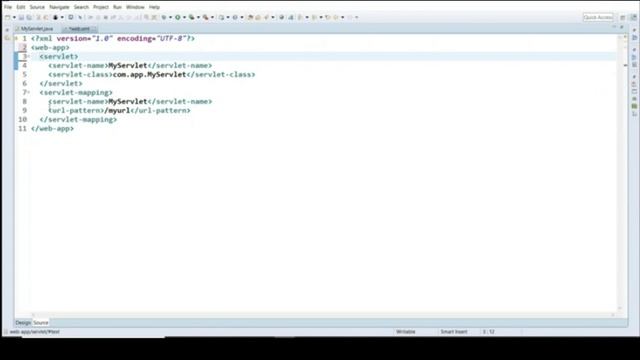Expand dropdown next to coverage run icon
Viewport: 640px width, 360px height.
(x=198, y=17)
